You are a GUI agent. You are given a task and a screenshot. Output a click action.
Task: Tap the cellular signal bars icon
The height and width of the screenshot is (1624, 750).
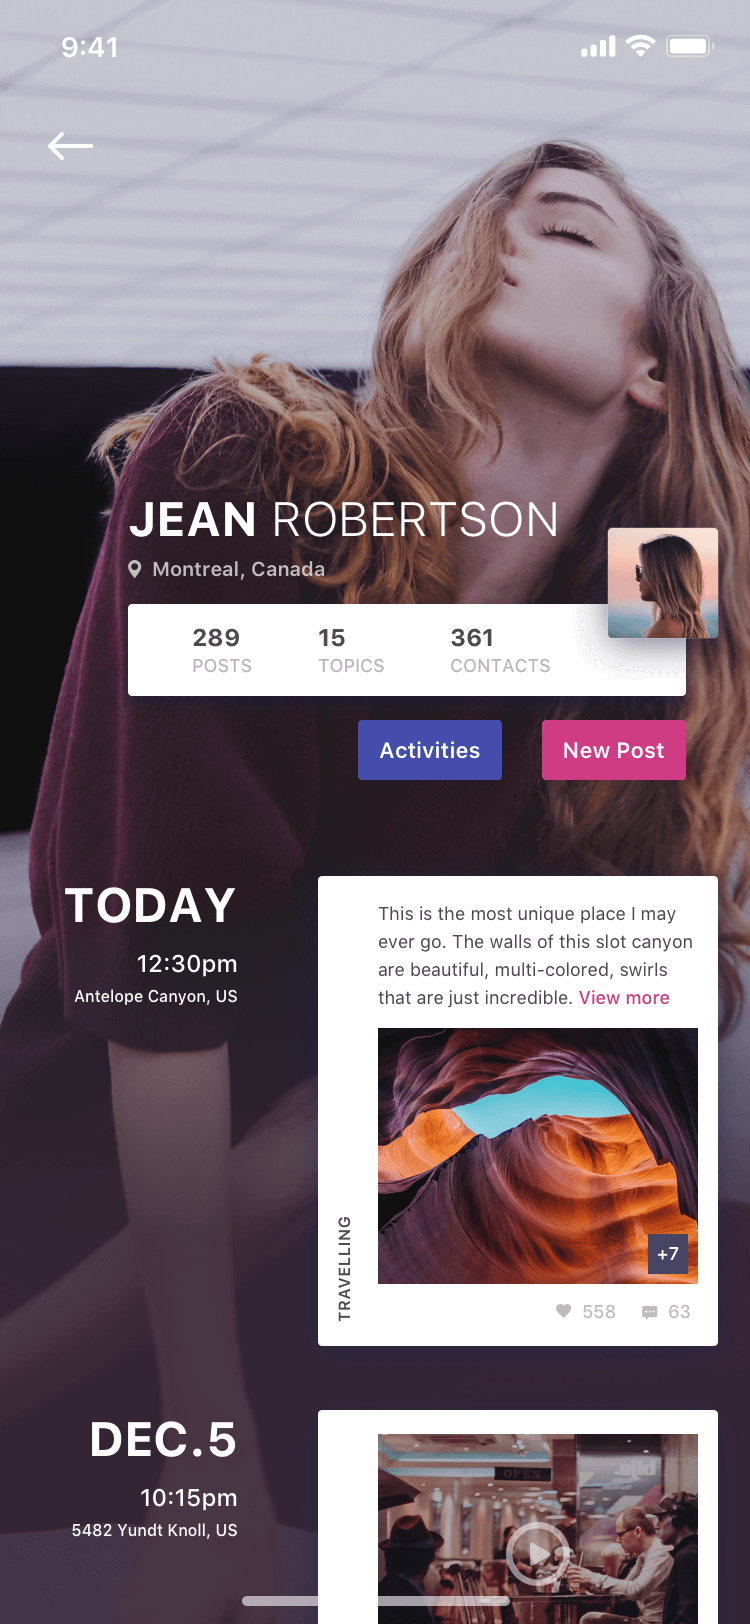pos(598,47)
